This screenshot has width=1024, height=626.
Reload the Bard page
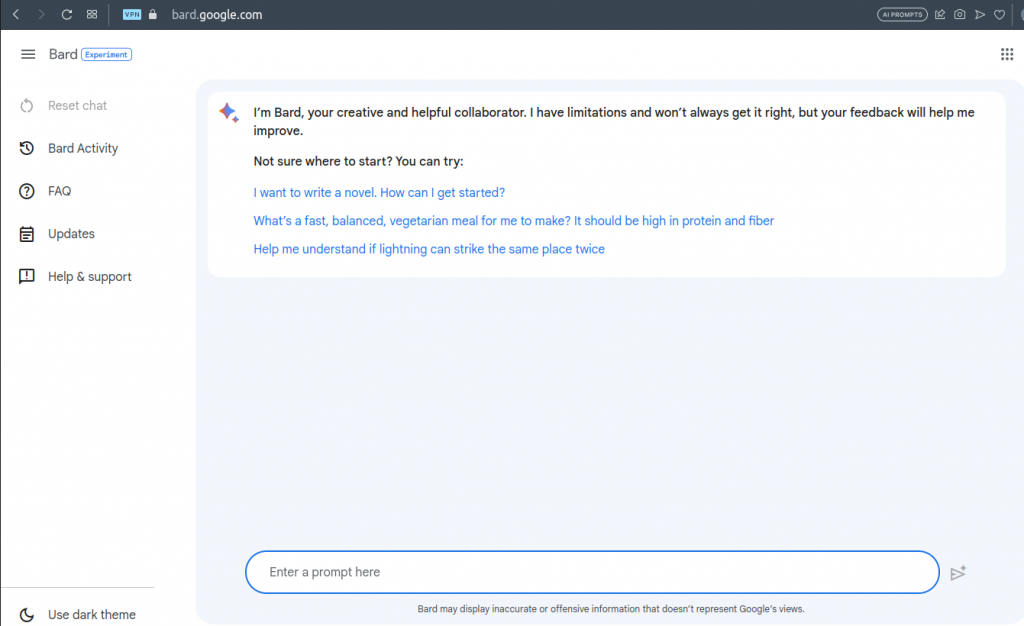[x=67, y=14]
